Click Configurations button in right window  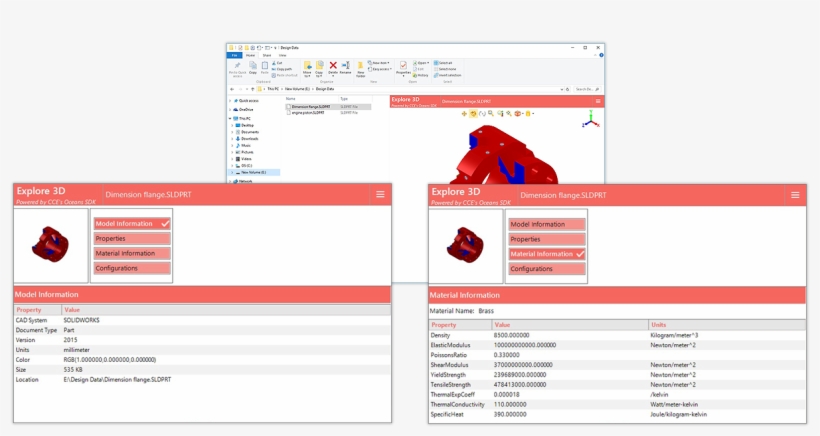(x=546, y=269)
